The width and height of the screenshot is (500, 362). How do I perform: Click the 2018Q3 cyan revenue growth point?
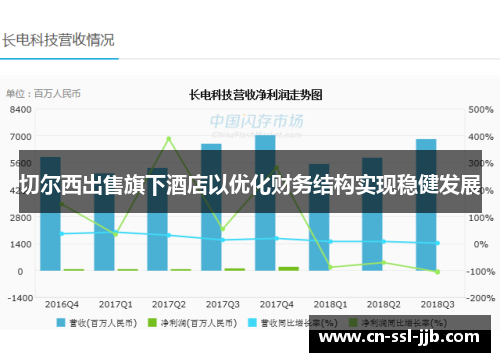438,243
